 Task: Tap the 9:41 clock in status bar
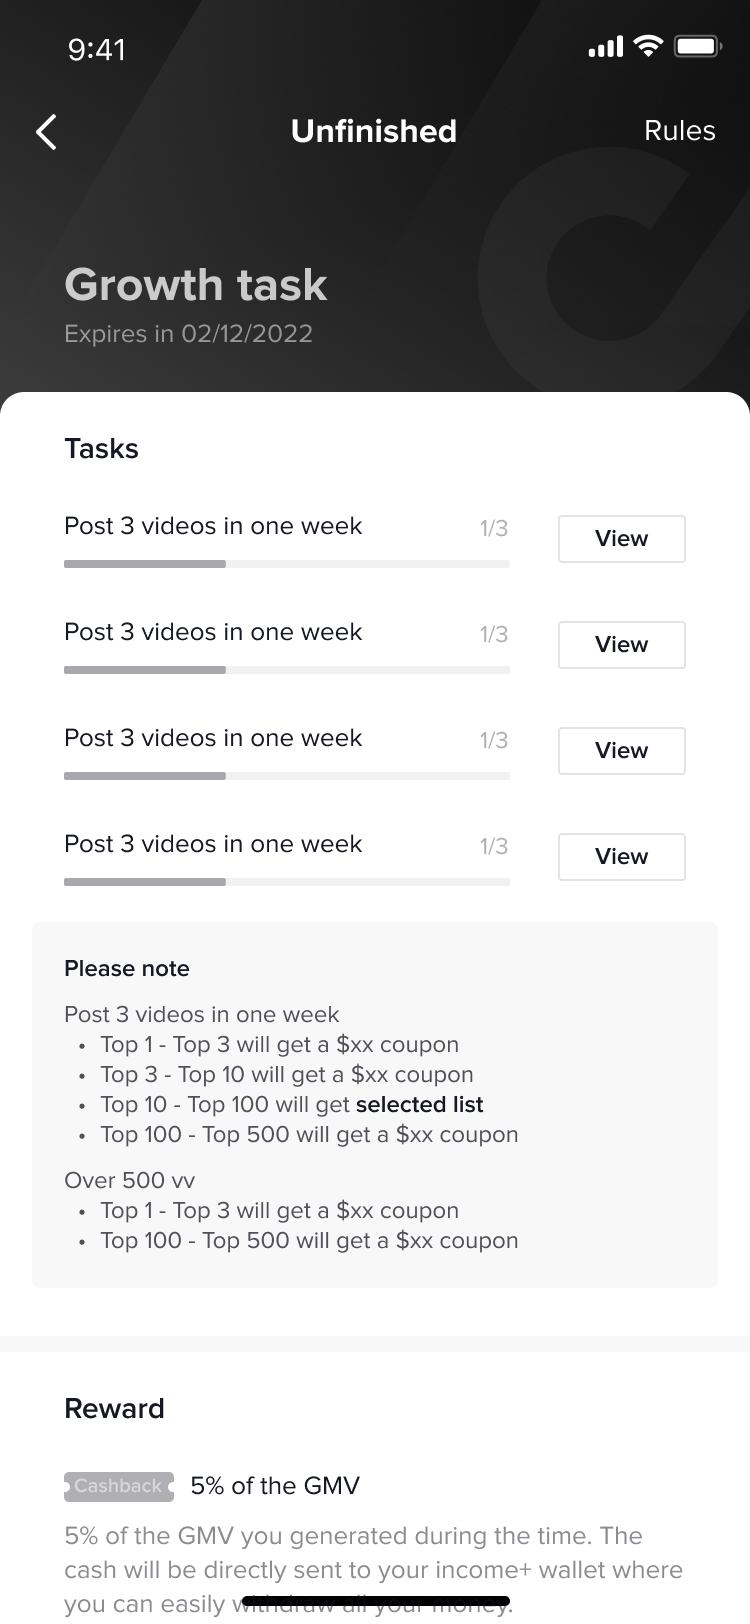pos(97,49)
